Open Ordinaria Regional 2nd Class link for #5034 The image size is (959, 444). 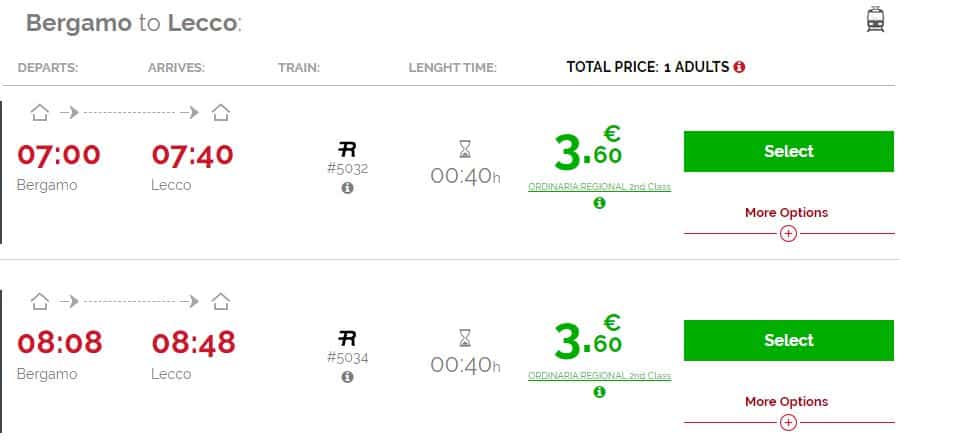[x=599, y=376]
